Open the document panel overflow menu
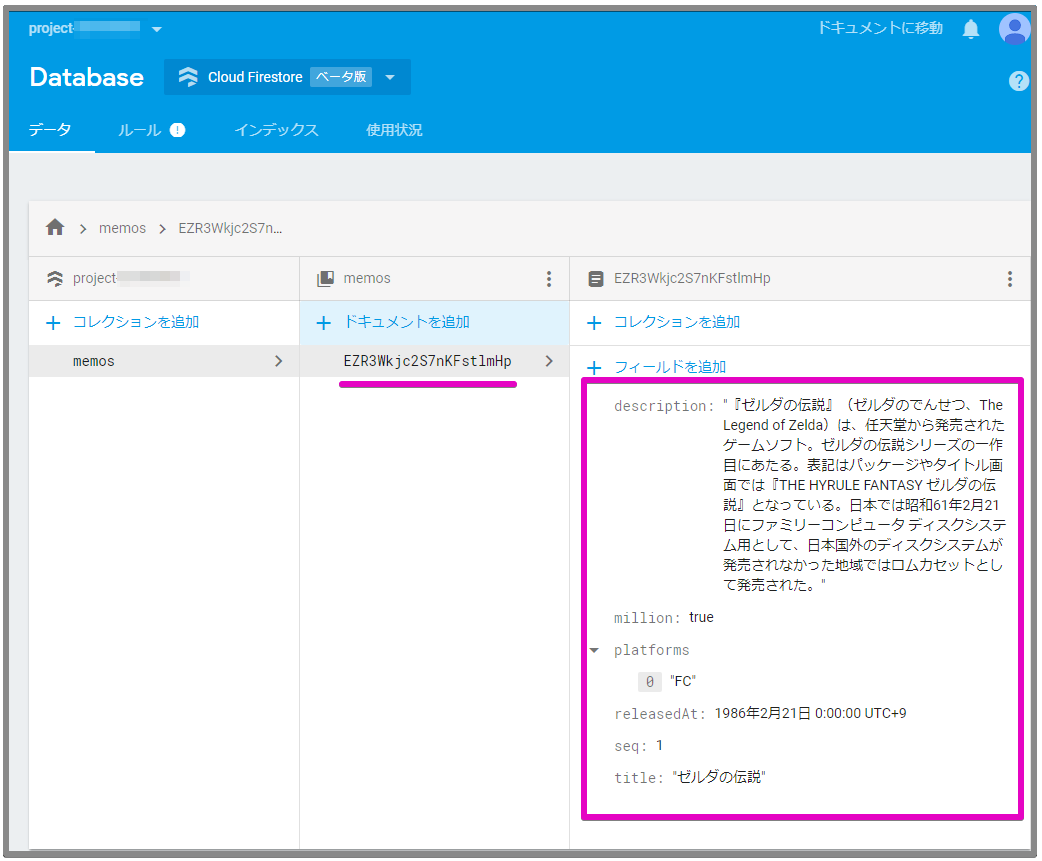1042x861 pixels. [x=1010, y=278]
